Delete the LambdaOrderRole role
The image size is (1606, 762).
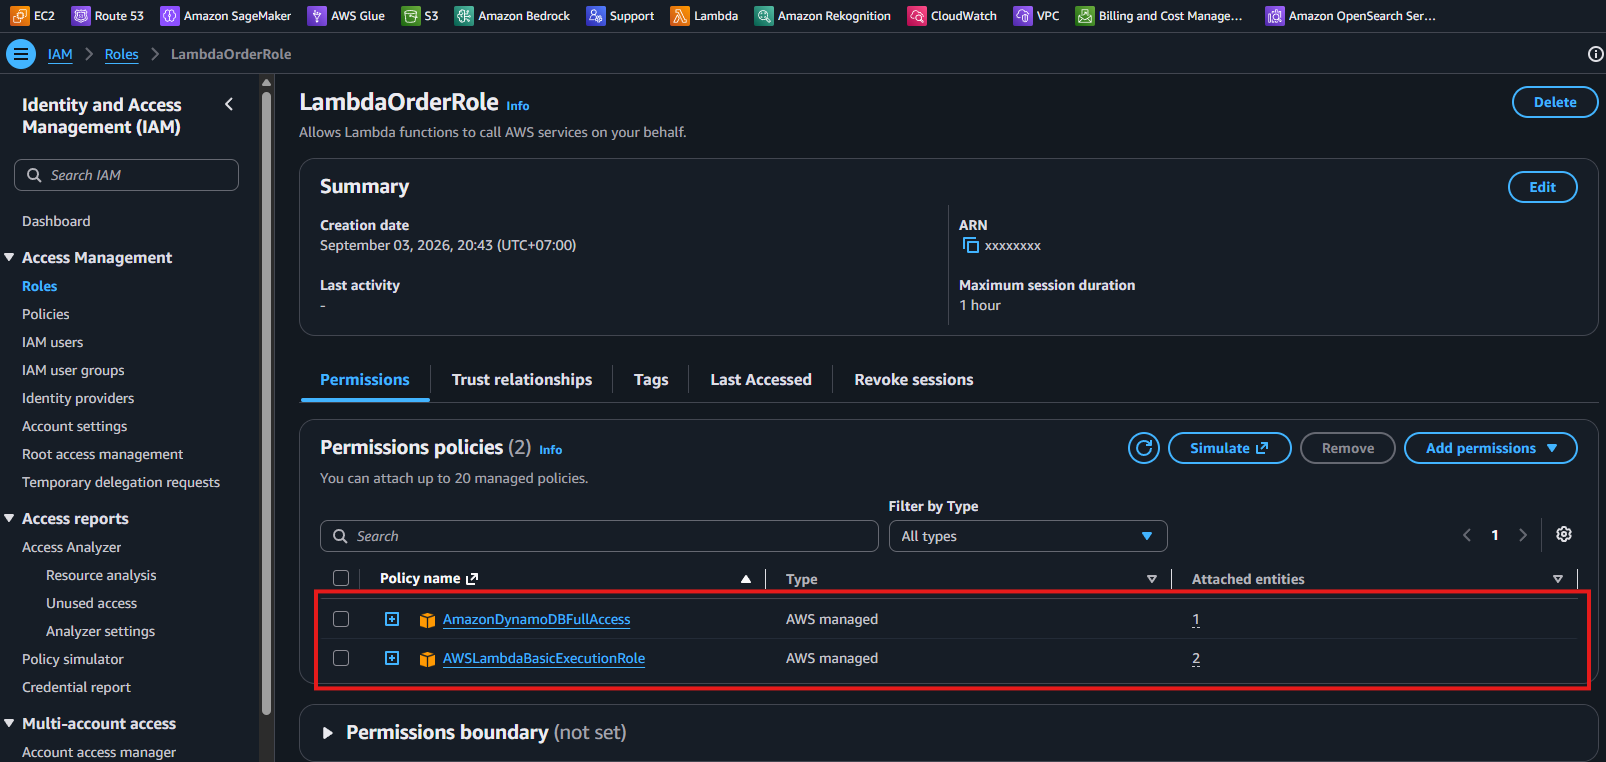1555,102
